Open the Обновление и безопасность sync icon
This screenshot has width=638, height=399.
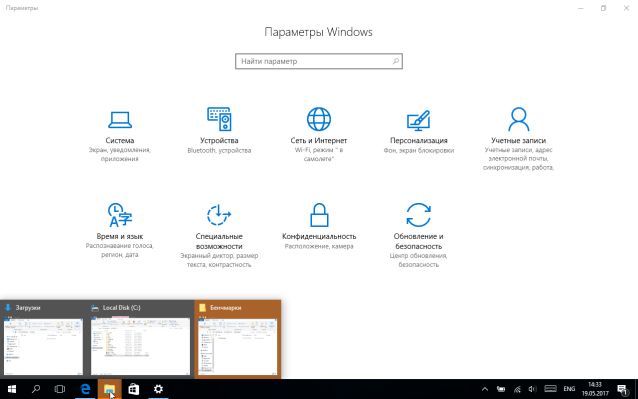[x=418, y=215]
